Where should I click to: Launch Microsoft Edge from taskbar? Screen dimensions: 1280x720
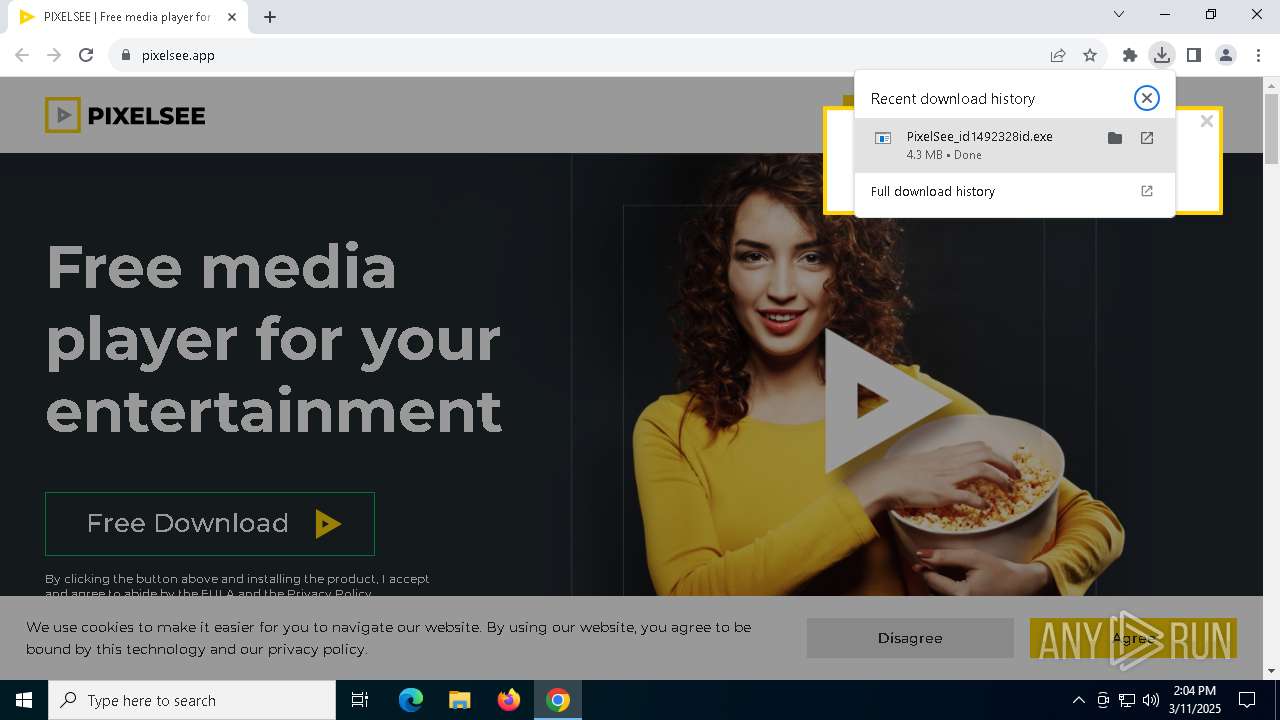[411, 700]
